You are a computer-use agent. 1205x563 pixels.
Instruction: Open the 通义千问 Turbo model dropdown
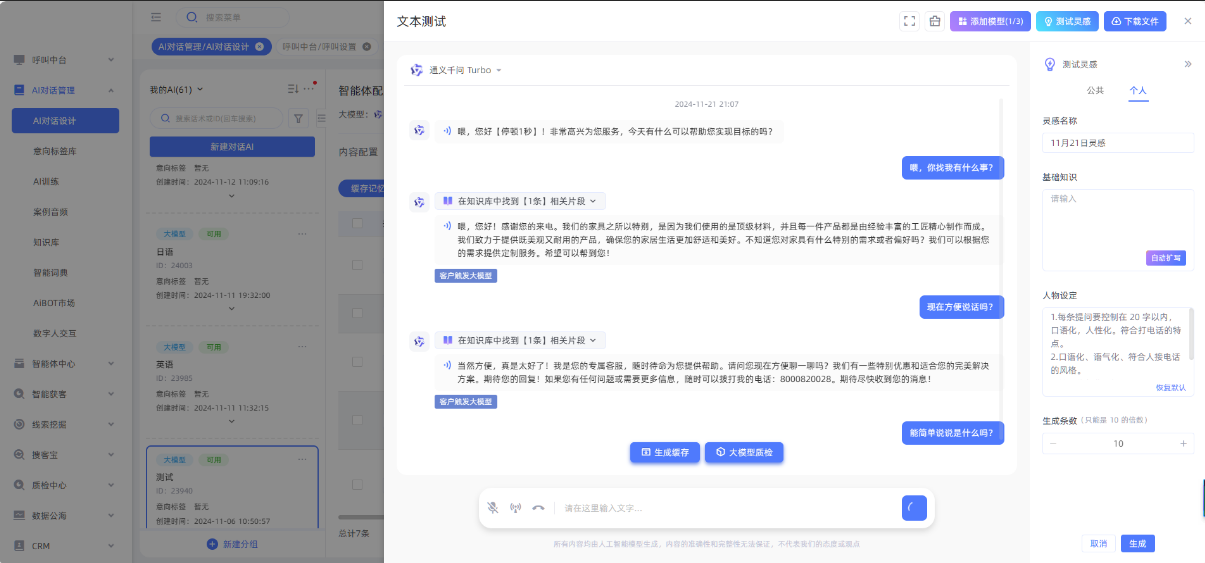tap(456, 70)
